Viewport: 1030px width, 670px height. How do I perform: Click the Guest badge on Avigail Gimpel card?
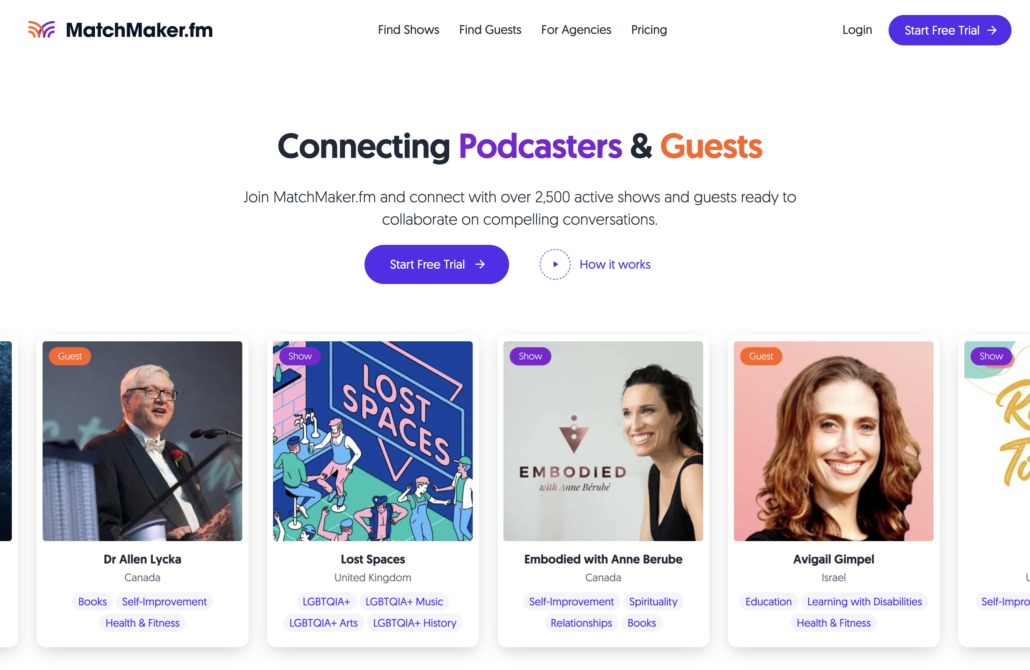pyautogui.click(x=761, y=356)
